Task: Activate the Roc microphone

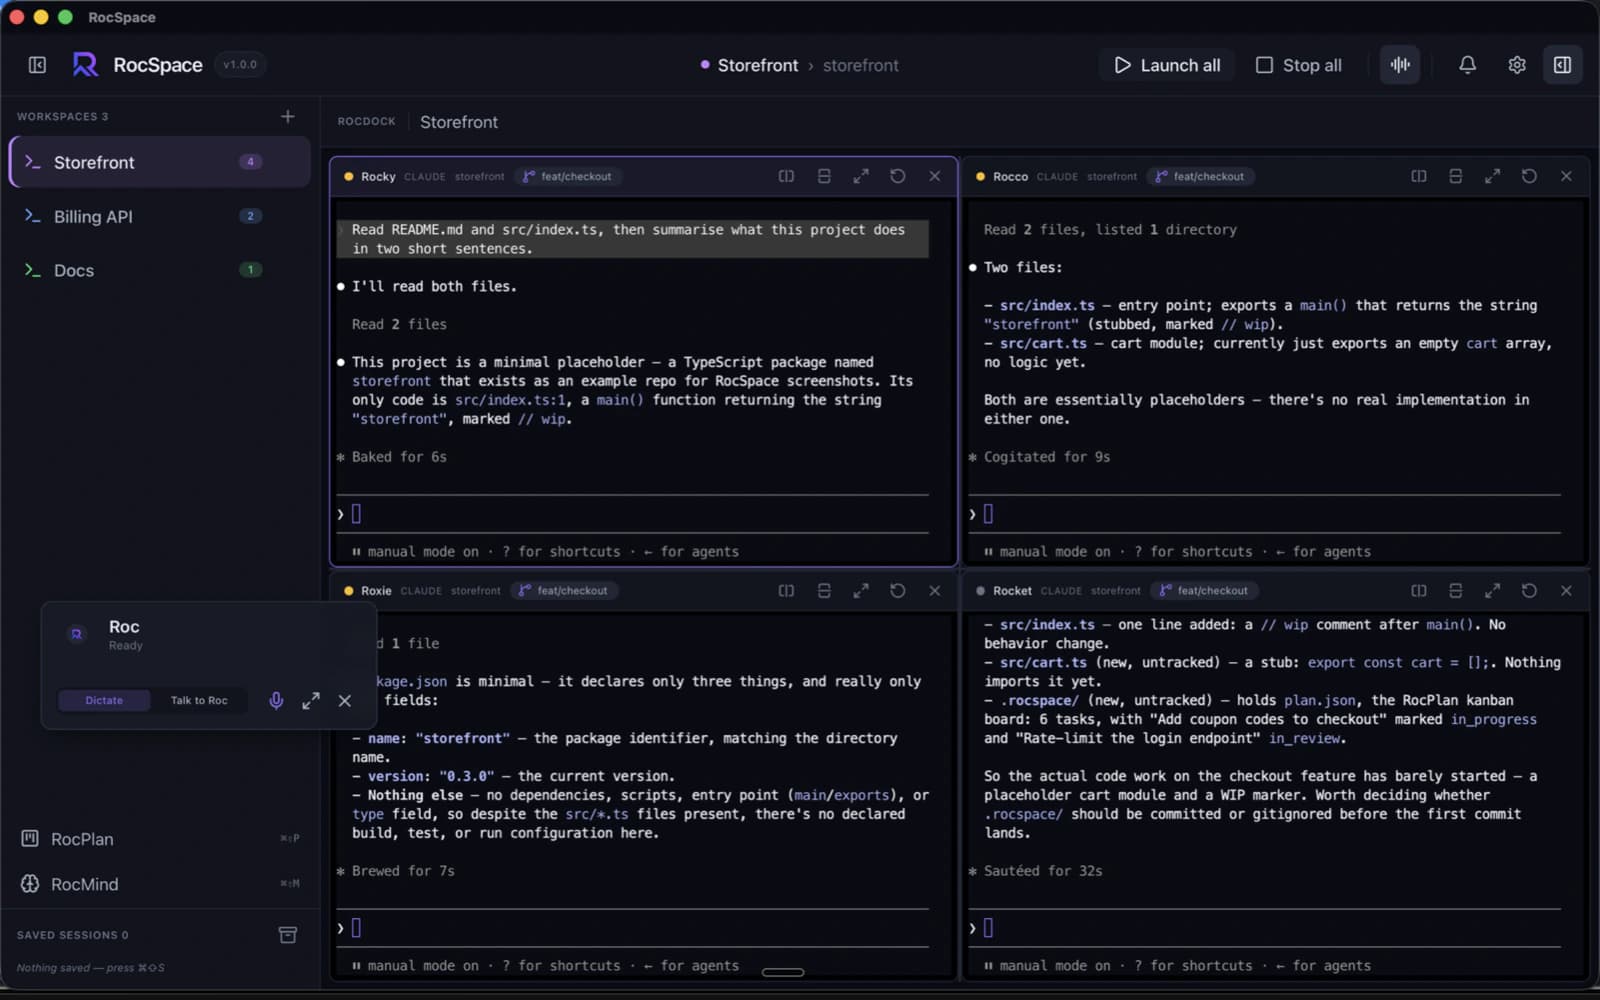Action: pos(276,700)
